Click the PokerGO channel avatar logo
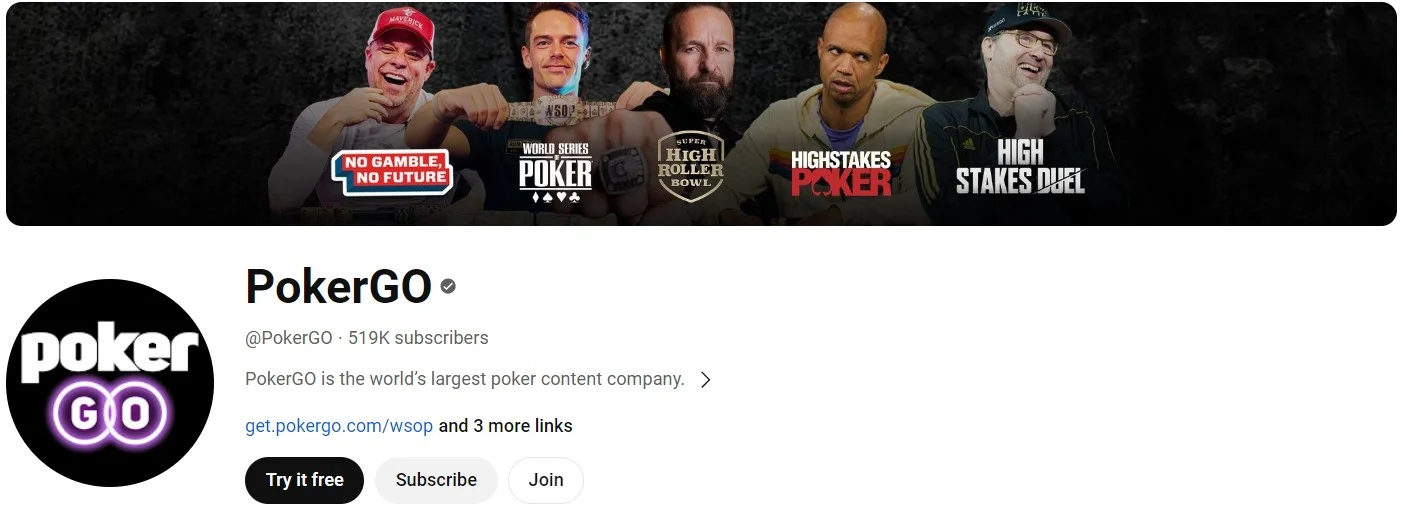This screenshot has width=1403, height=506. tap(110, 383)
